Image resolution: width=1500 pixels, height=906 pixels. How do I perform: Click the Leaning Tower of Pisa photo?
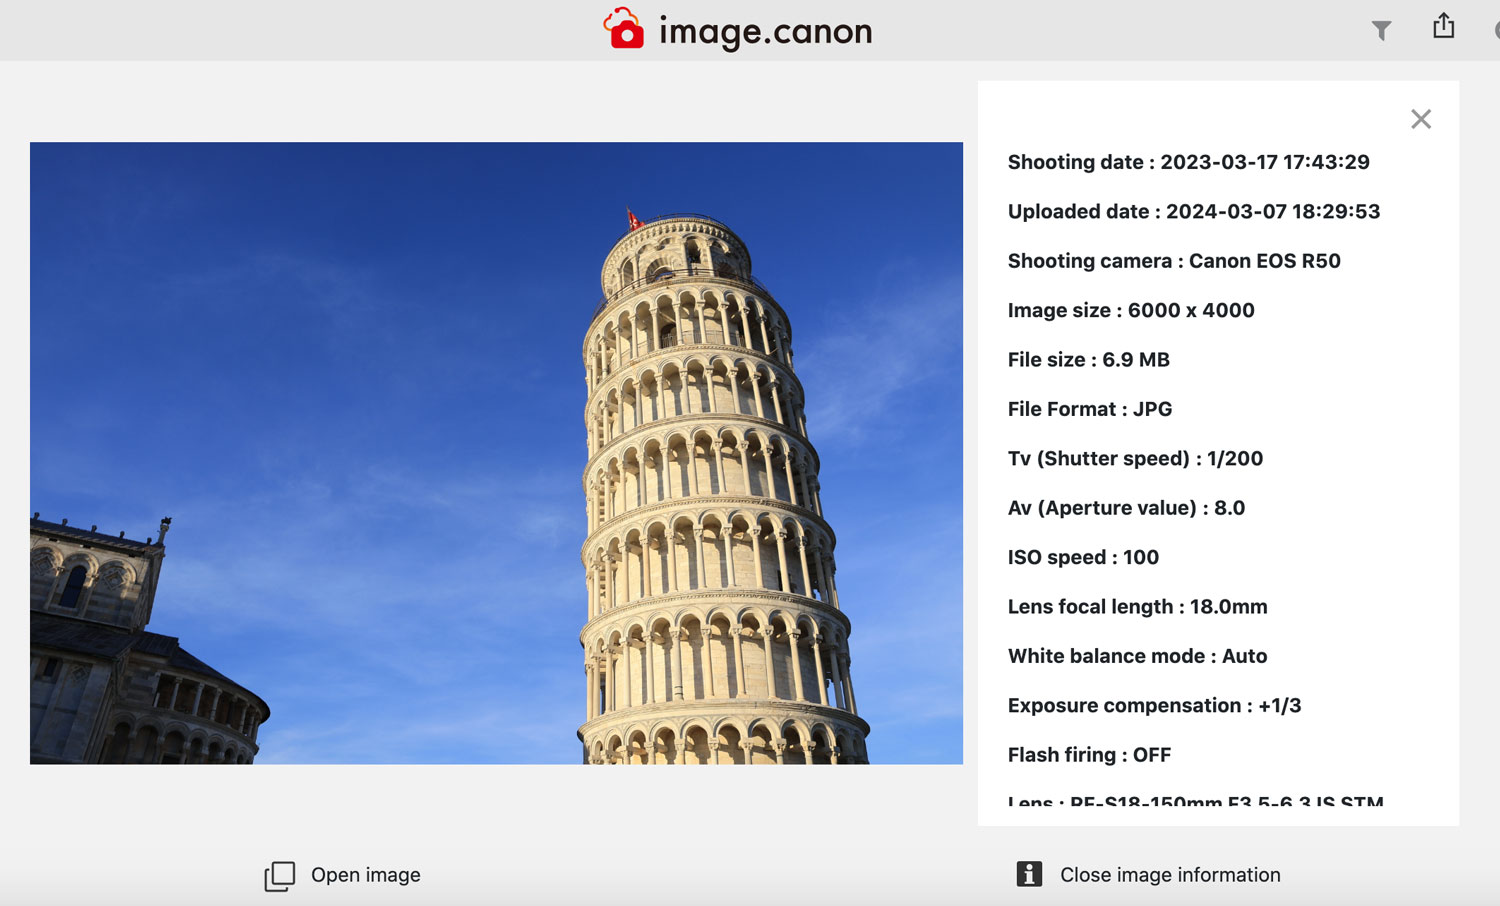(x=496, y=453)
